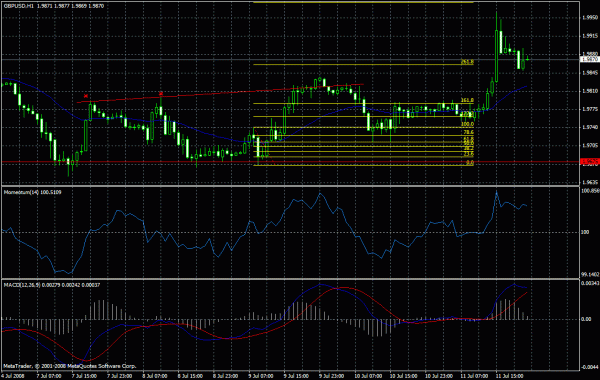This screenshot has height=380, width=600.
Task: Click the Momentum scale value 99.1402
Action: [x=590, y=274]
